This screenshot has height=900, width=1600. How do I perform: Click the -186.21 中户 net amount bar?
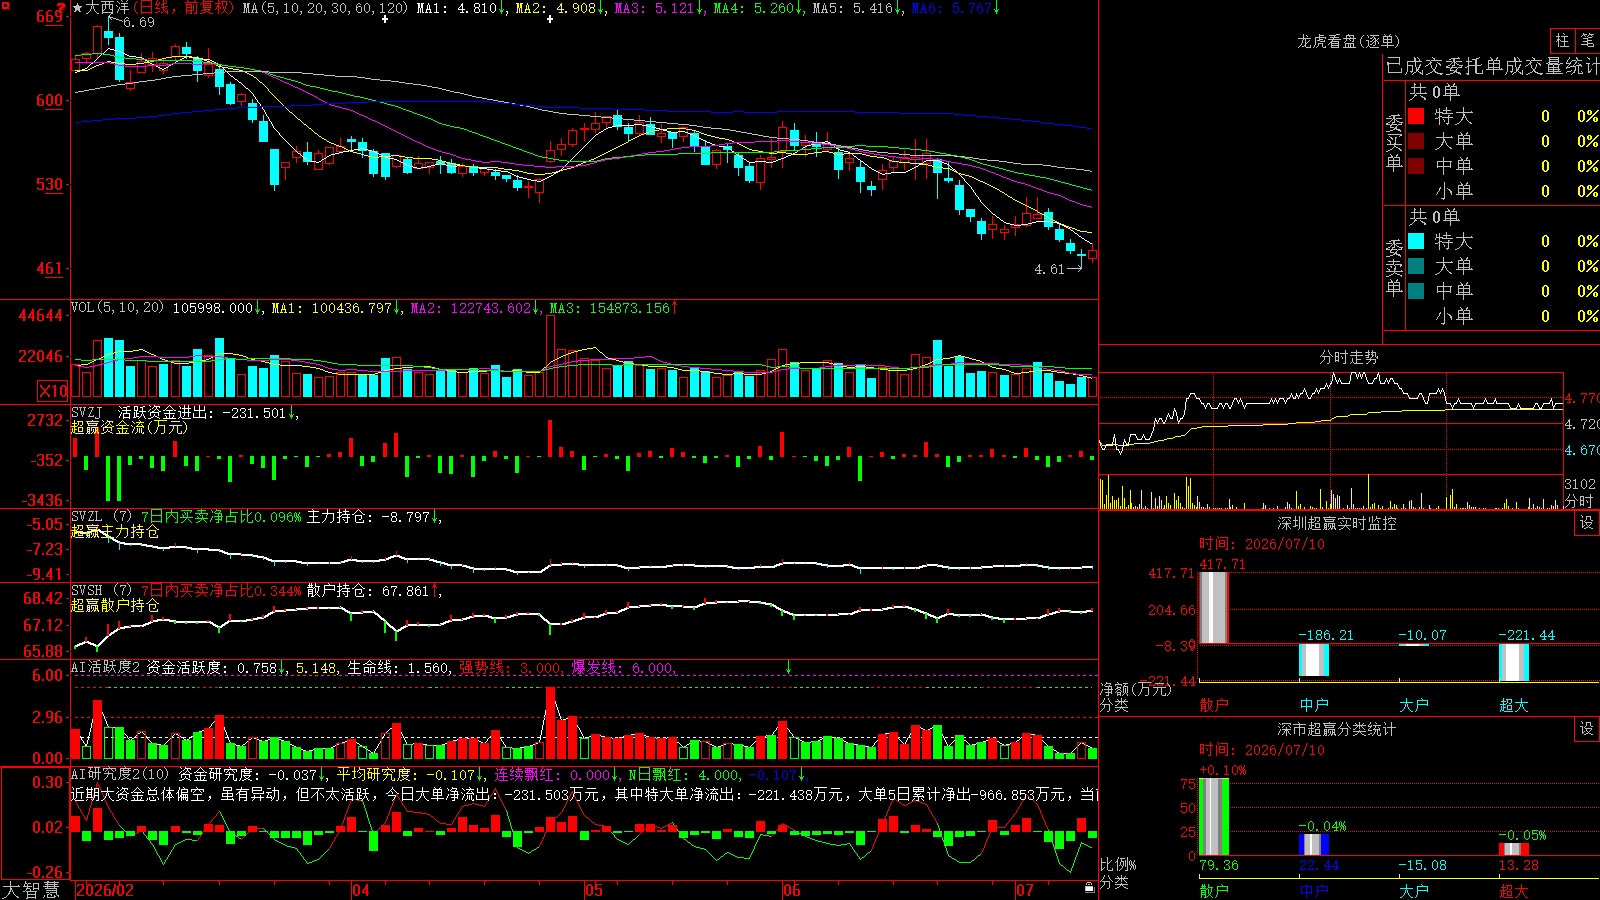click(x=1313, y=660)
